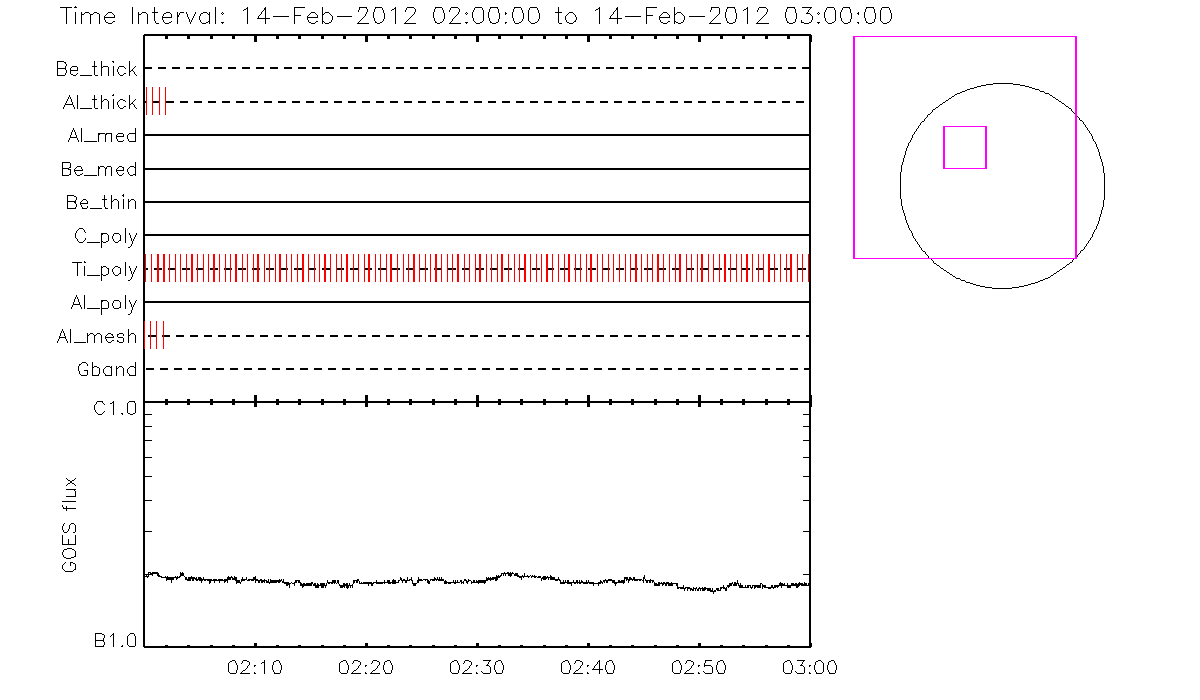
Task: Select the B1.0 flux level label
Action: [115, 641]
